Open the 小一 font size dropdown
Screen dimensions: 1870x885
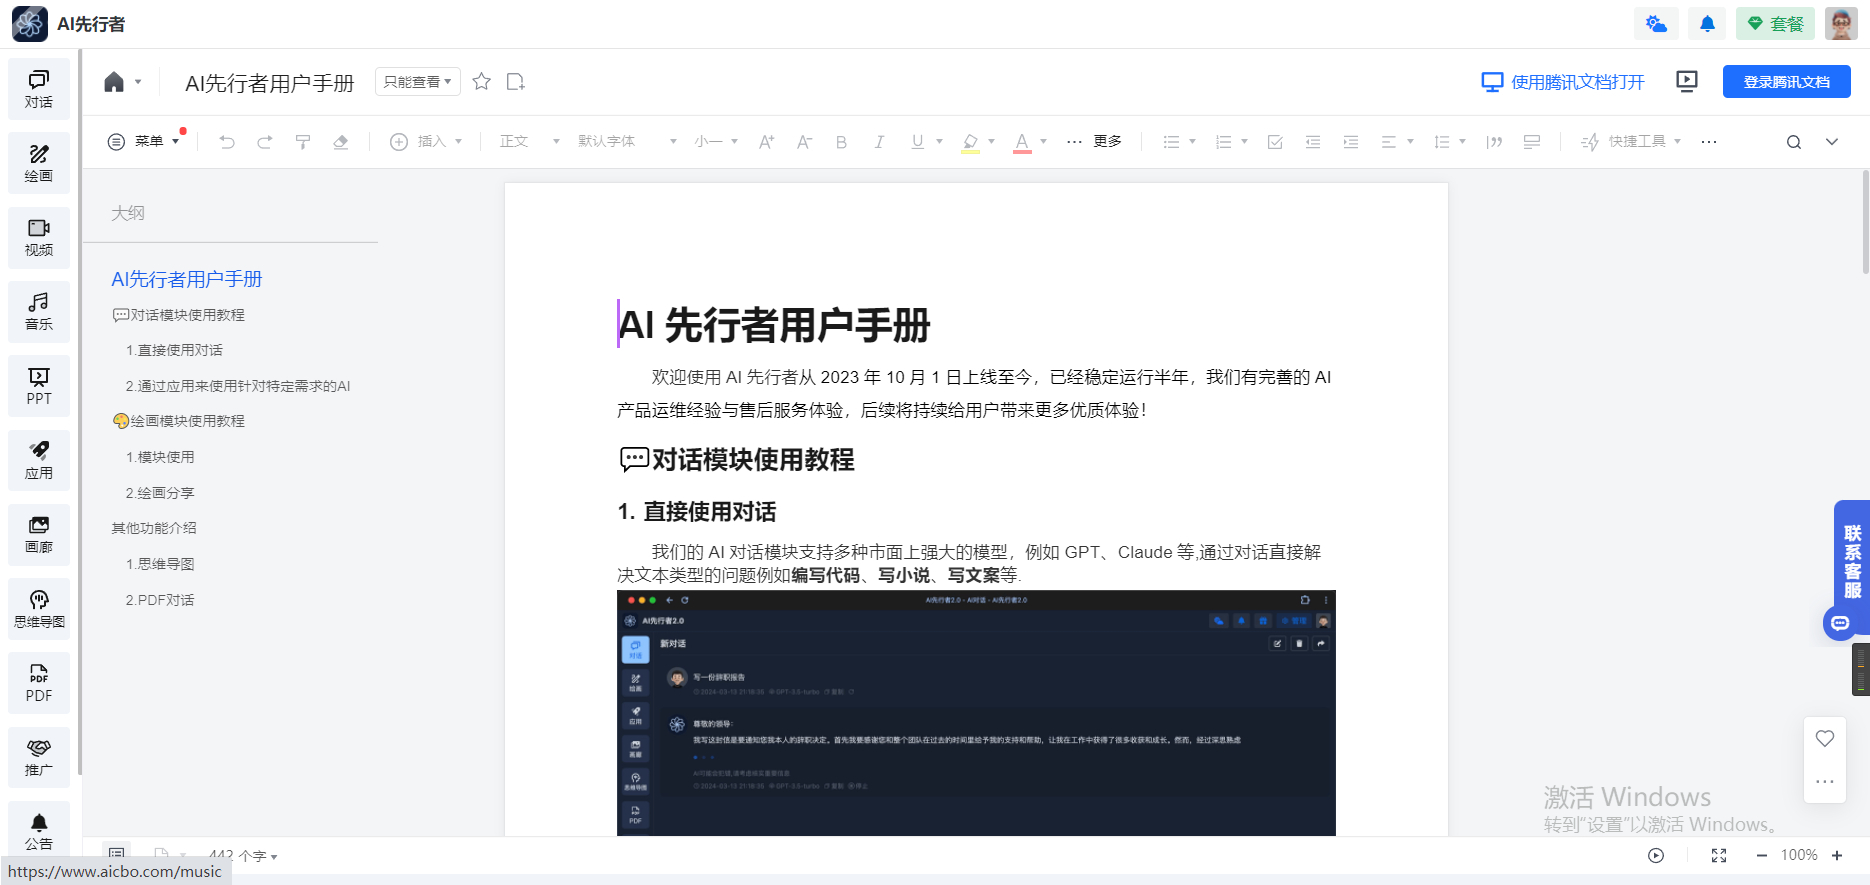point(716,142)
